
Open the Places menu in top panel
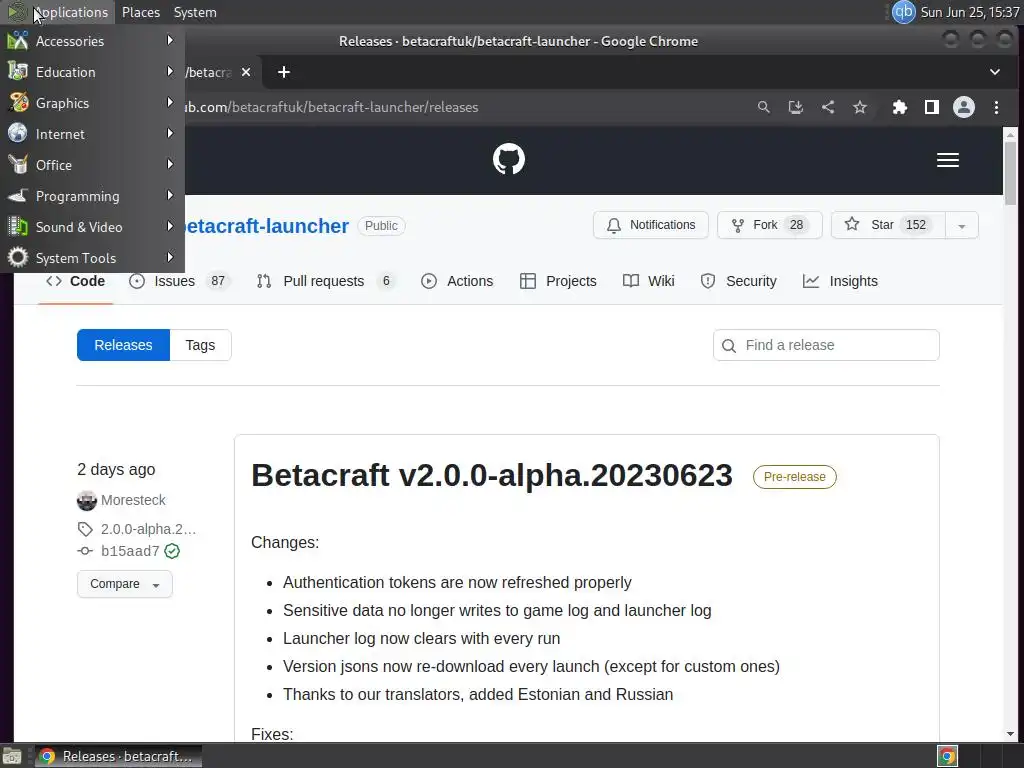point(140,12)
